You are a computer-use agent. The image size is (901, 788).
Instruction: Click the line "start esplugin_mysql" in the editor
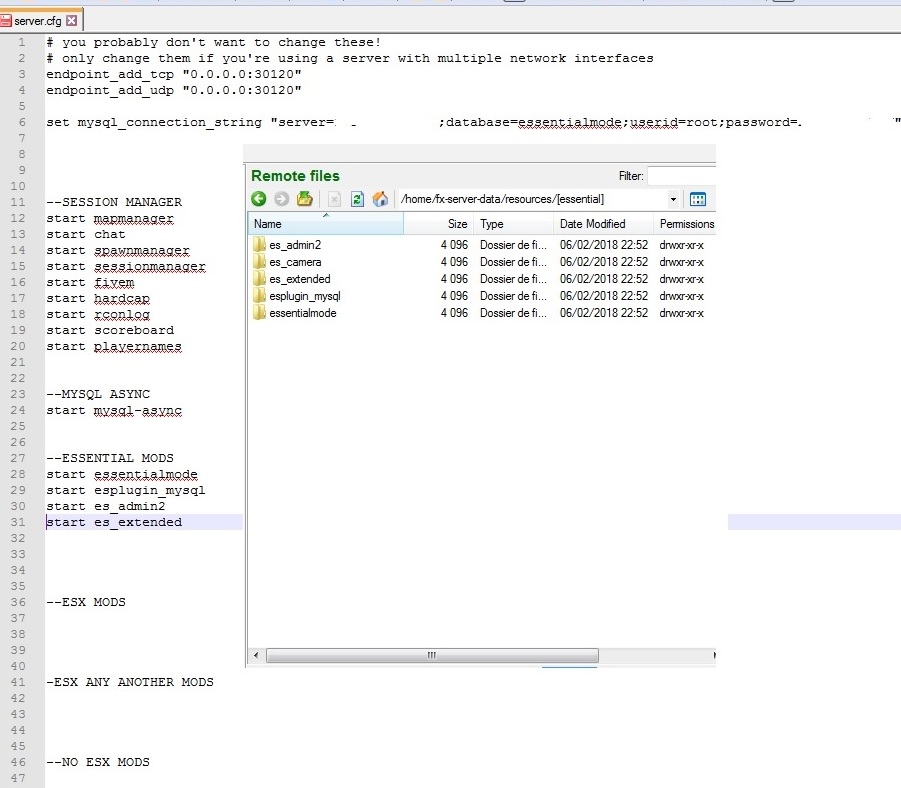pos(126,490)
